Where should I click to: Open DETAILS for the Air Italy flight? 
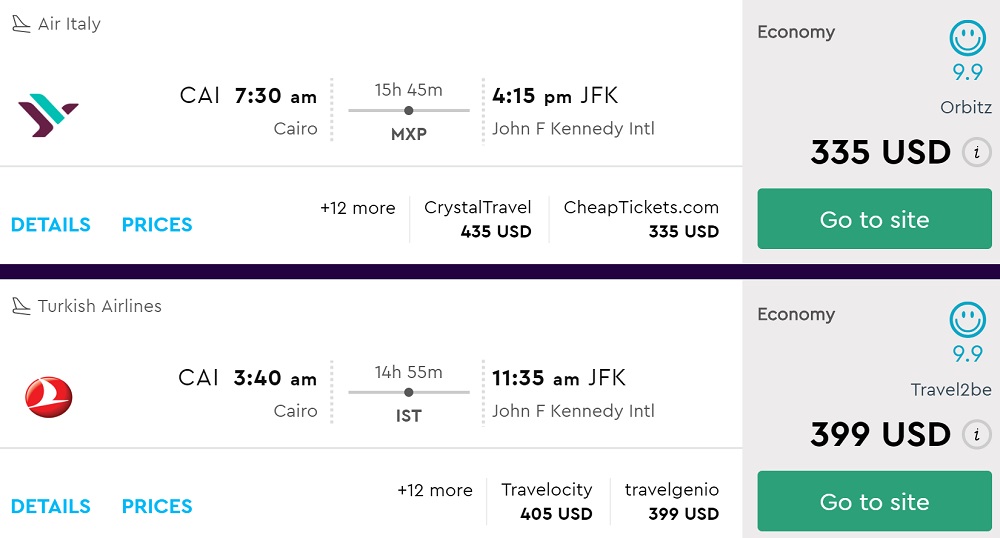(x=50, y=225)
